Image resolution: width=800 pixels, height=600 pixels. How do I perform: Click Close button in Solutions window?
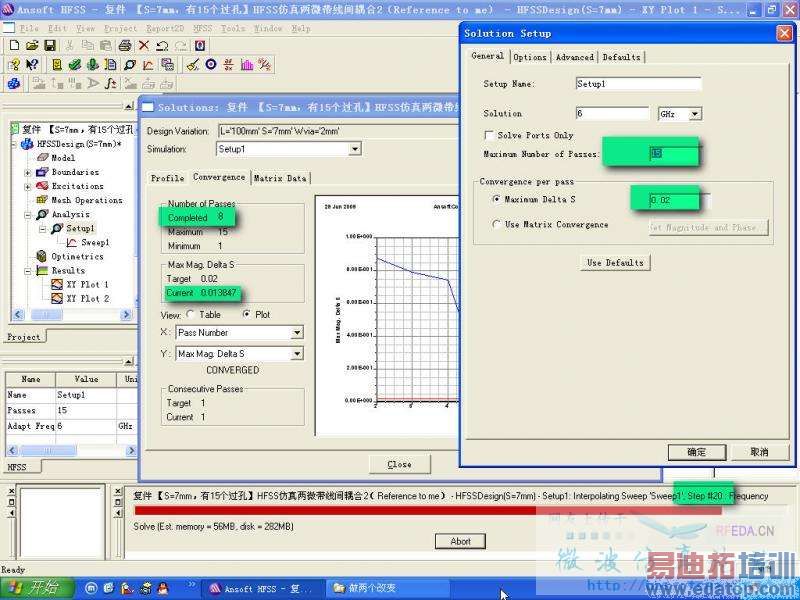pyautogui.click(x=399, y=464)
